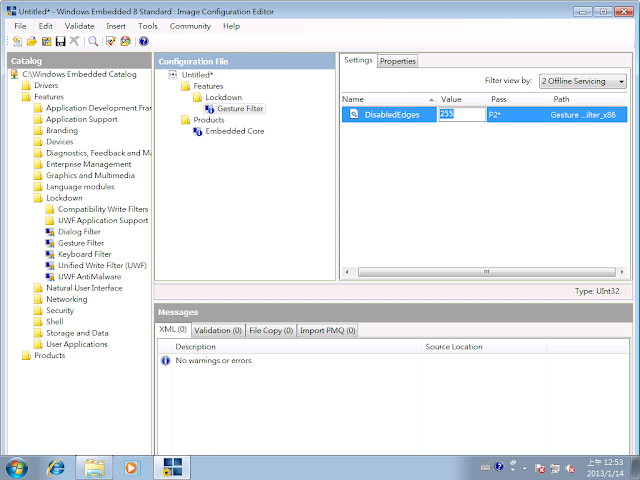Image resolution: width=640 pixels, height=480 pixels.
Task: Click the Create Media toolbar icon
Action: (125, 41)
